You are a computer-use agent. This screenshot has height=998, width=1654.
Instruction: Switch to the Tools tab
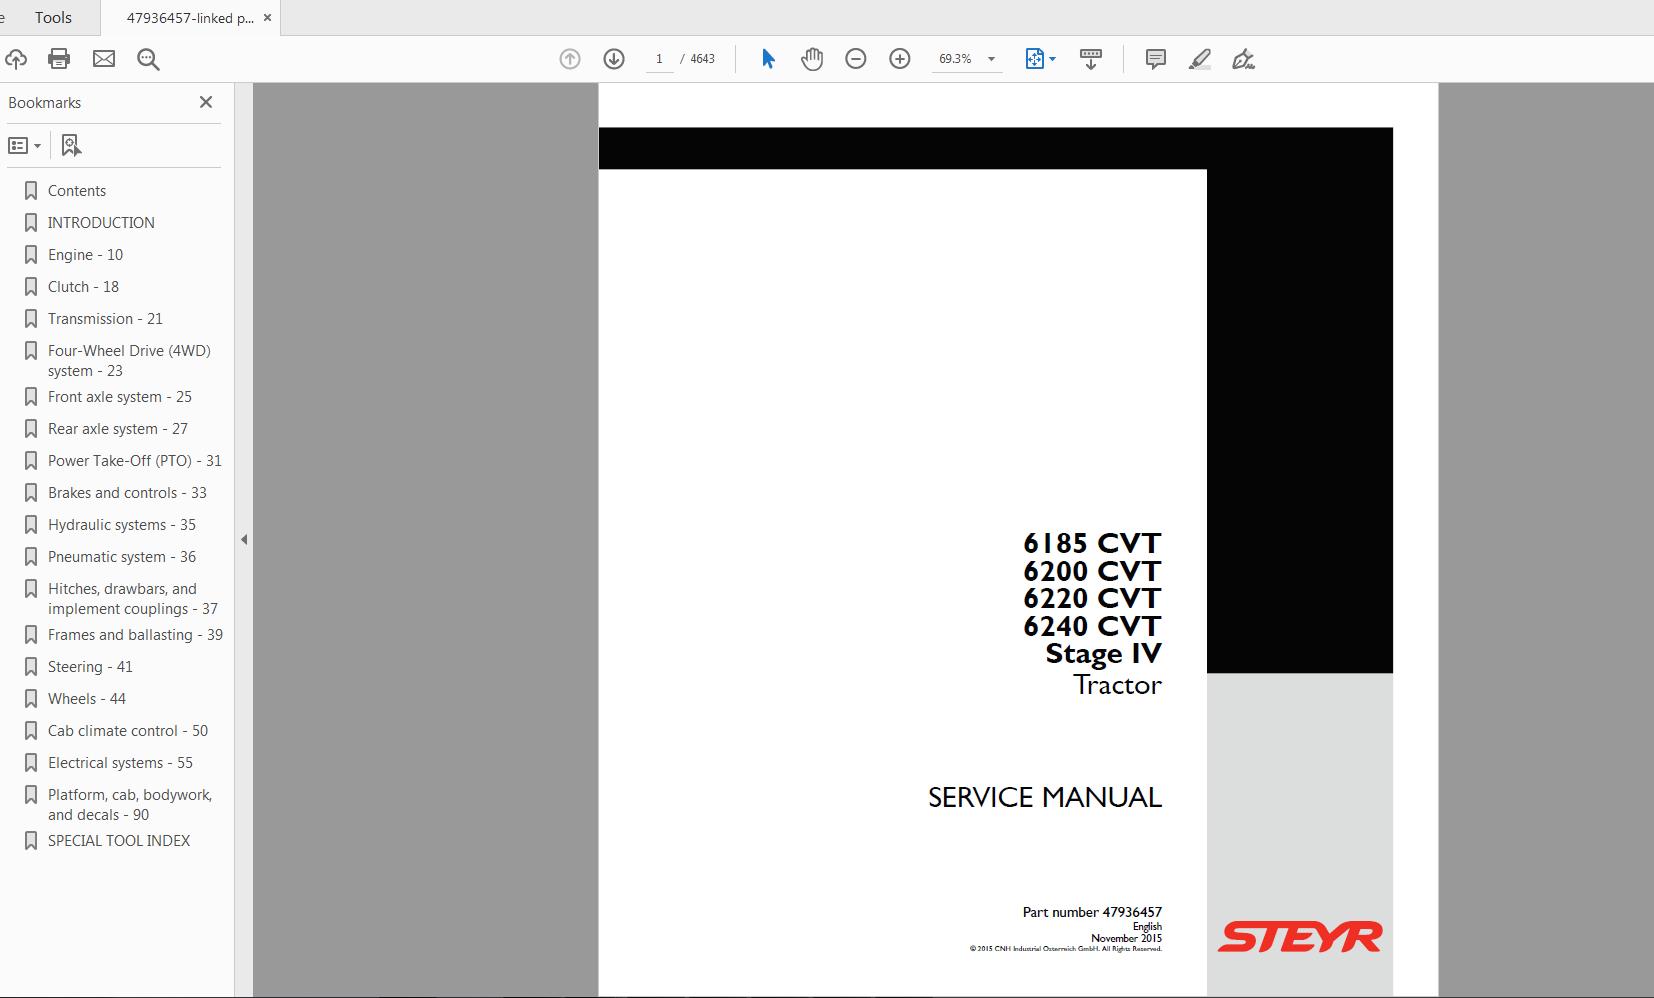point(52,16)
